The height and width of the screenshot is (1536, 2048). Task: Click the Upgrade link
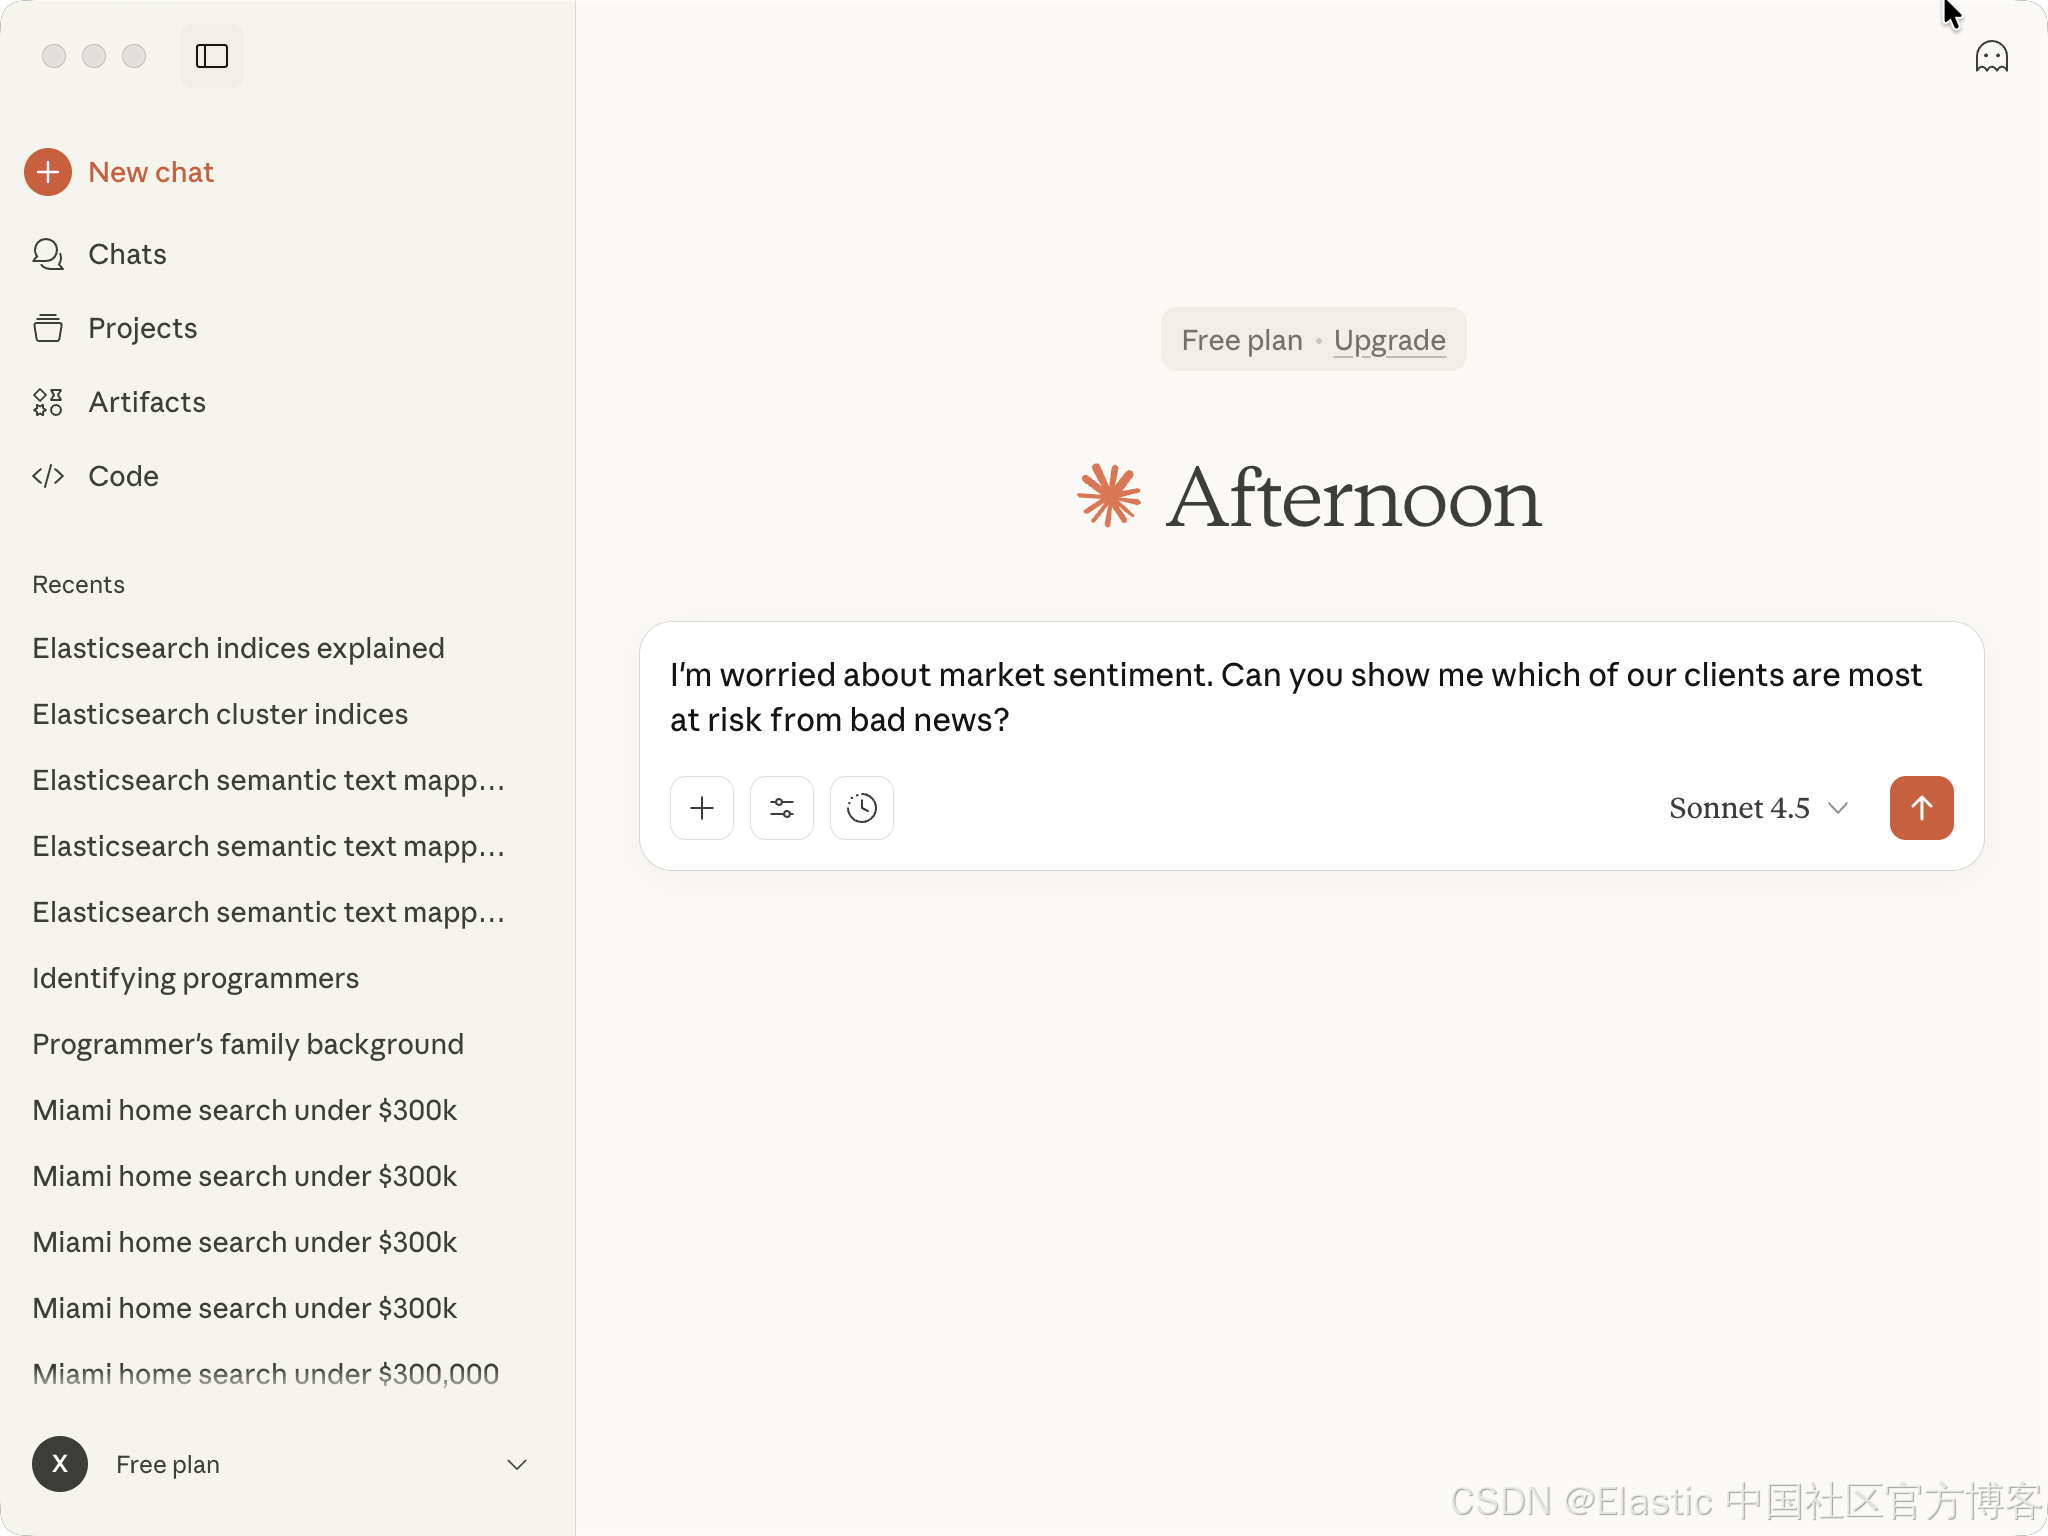tap(1389, 340)
